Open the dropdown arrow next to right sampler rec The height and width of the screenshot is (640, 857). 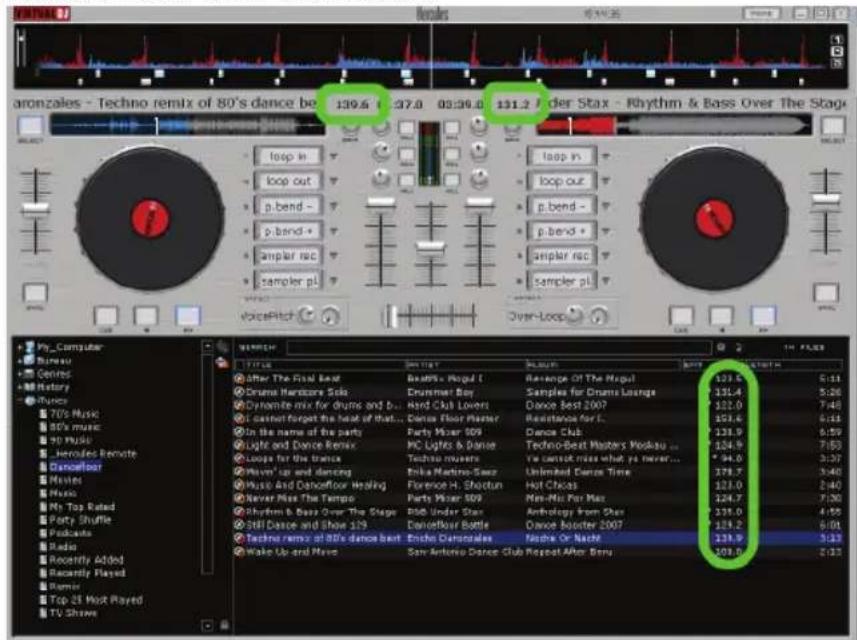click(x=606, y=256)
